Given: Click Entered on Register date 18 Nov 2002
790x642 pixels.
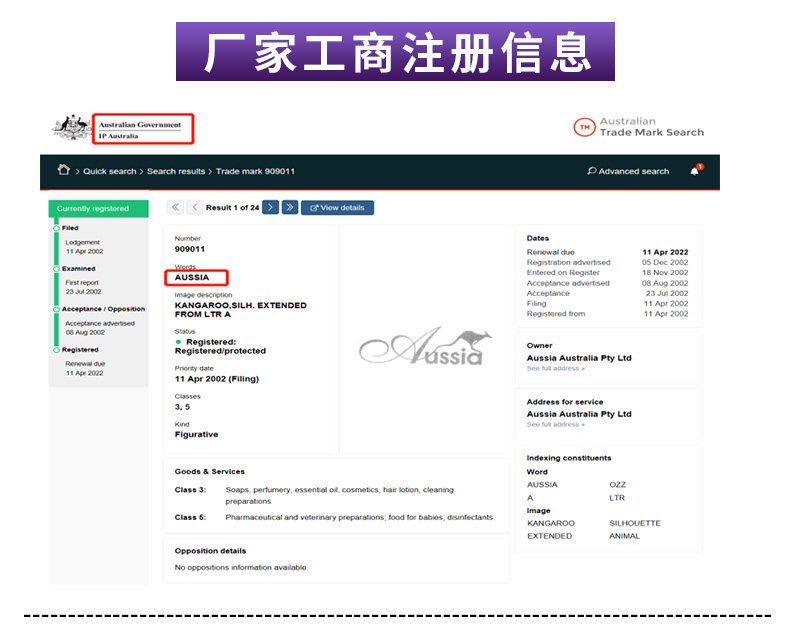Looking at the screenshot, I should click(x=665, y=272).
